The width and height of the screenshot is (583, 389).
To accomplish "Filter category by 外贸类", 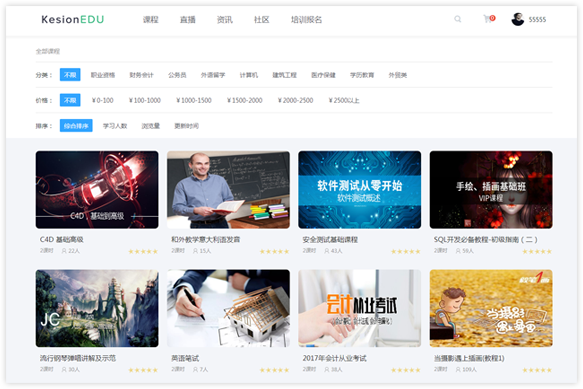I will click(x=397, y=75).
